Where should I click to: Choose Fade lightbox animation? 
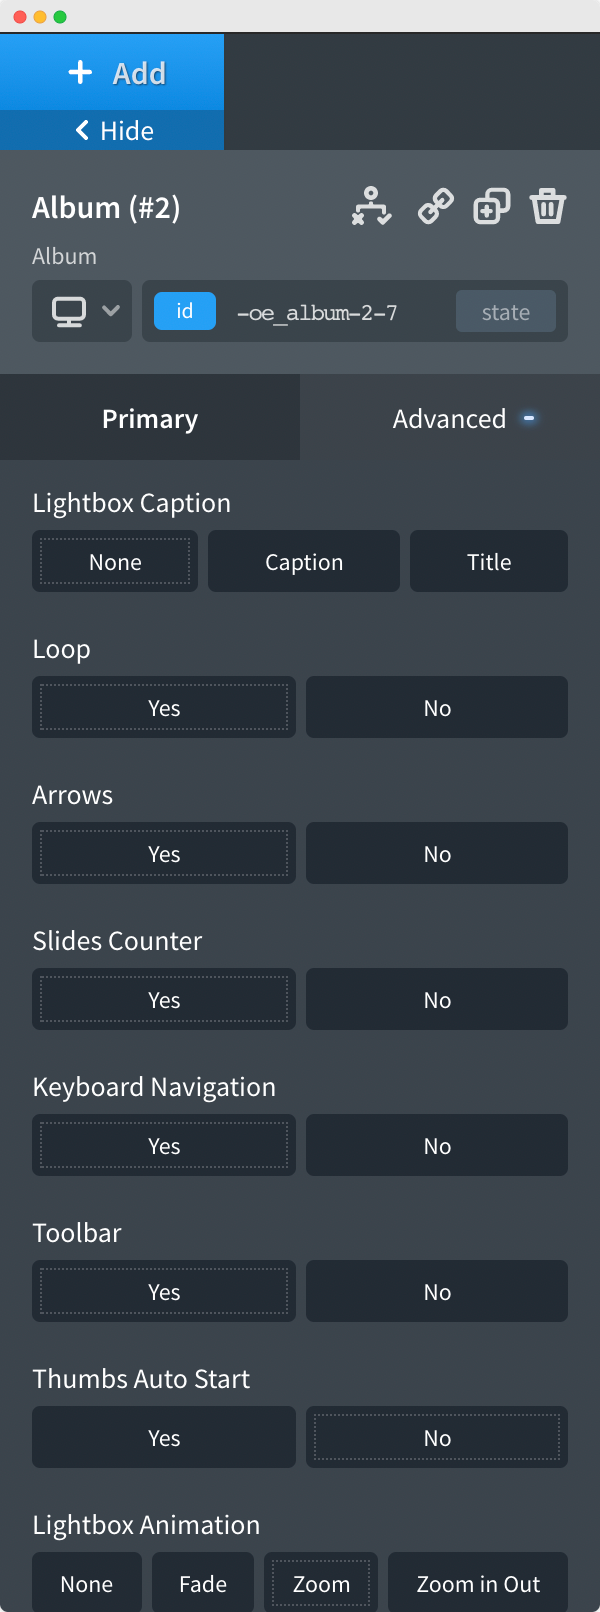click(x=203, y=1584)
